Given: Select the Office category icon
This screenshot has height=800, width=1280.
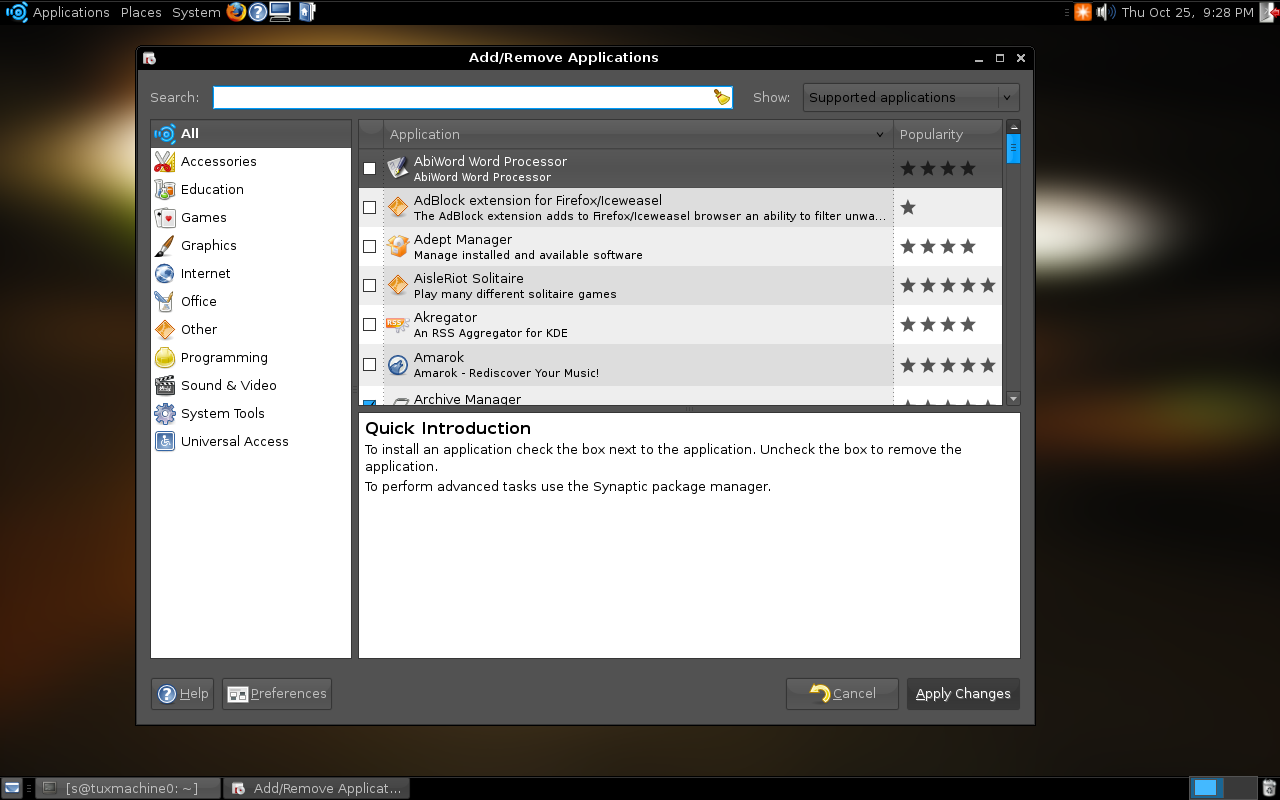Looking at the screenshot, I should [165, 301].
